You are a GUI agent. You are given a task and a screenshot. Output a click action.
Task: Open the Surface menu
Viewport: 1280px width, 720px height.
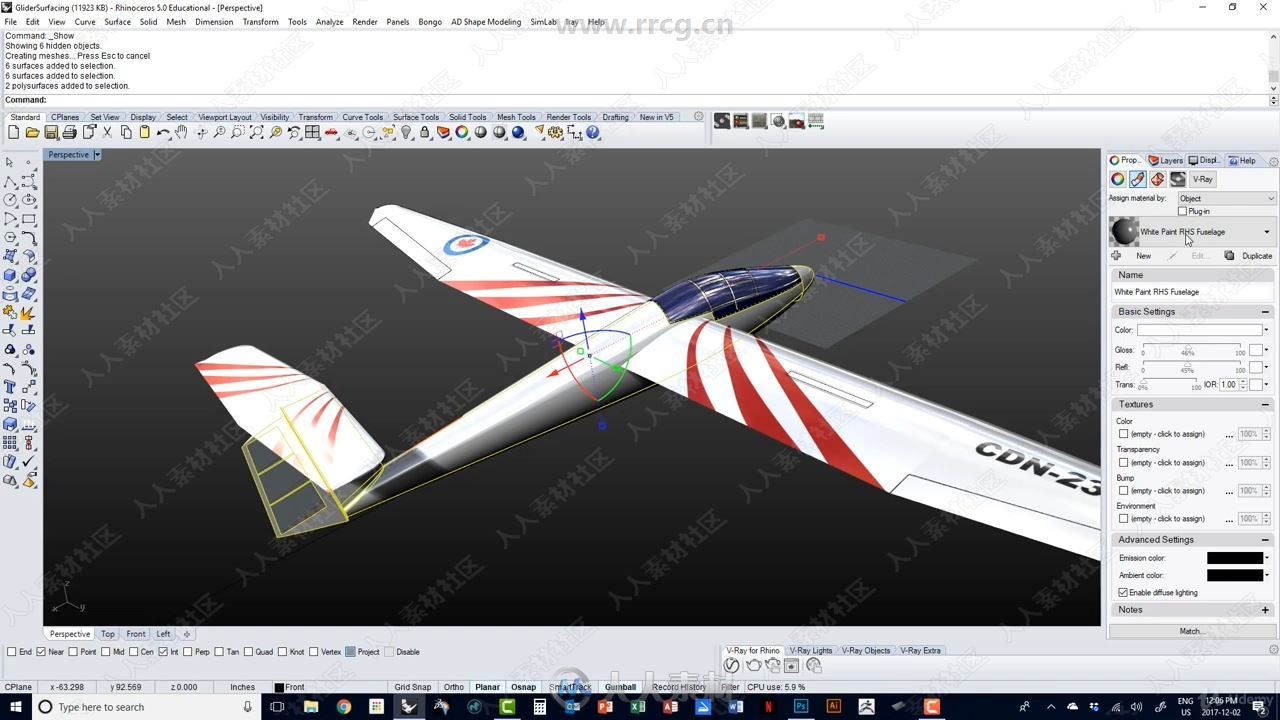tap(117, 21)
